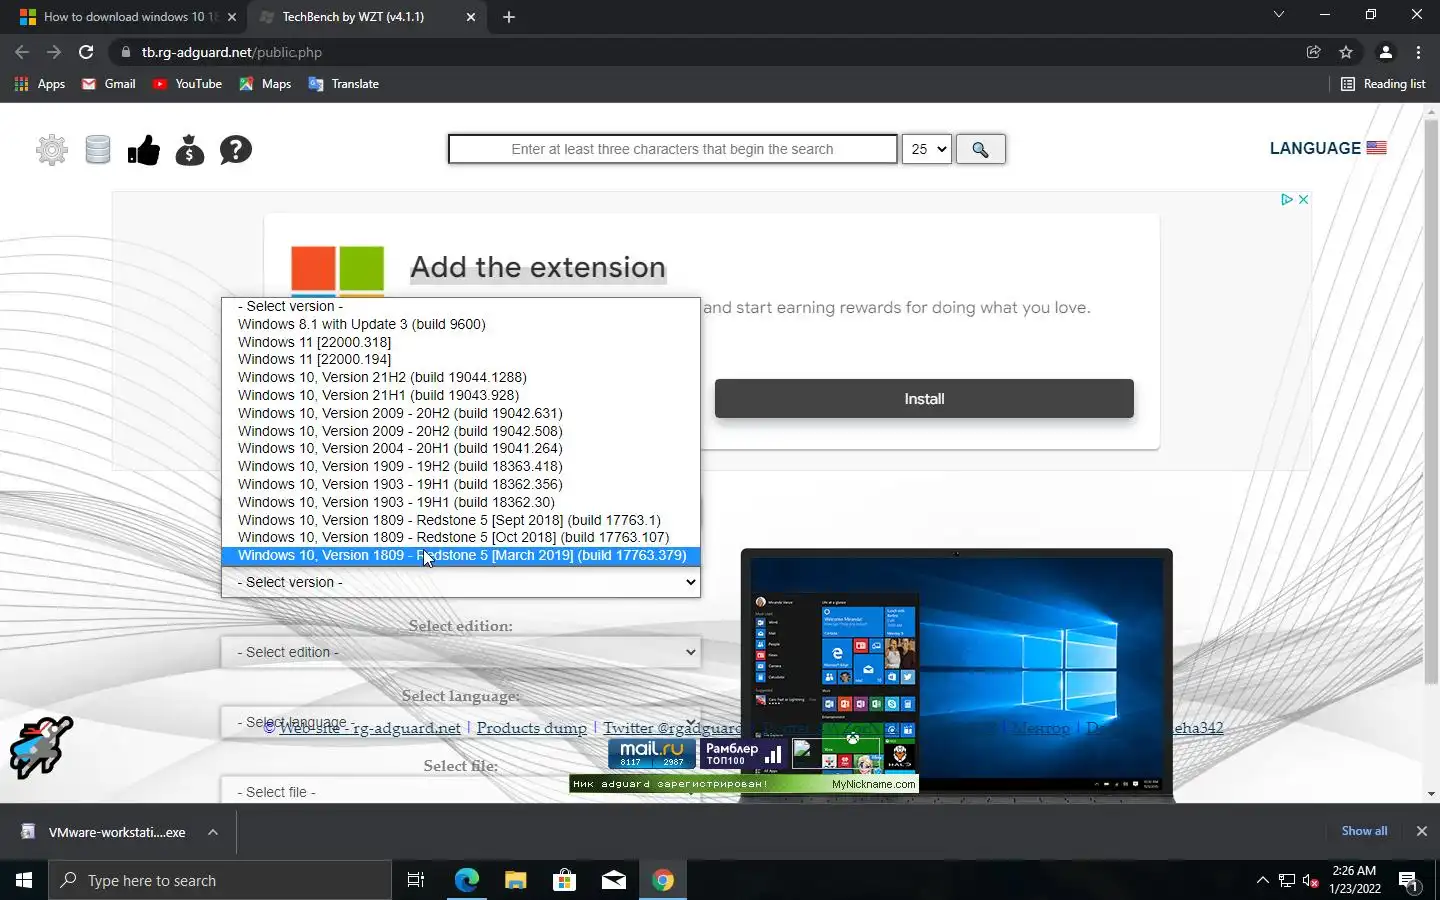Reload the page
Image resolution: width=1440 pixels, height=900 pixels.
click(86, 52)
